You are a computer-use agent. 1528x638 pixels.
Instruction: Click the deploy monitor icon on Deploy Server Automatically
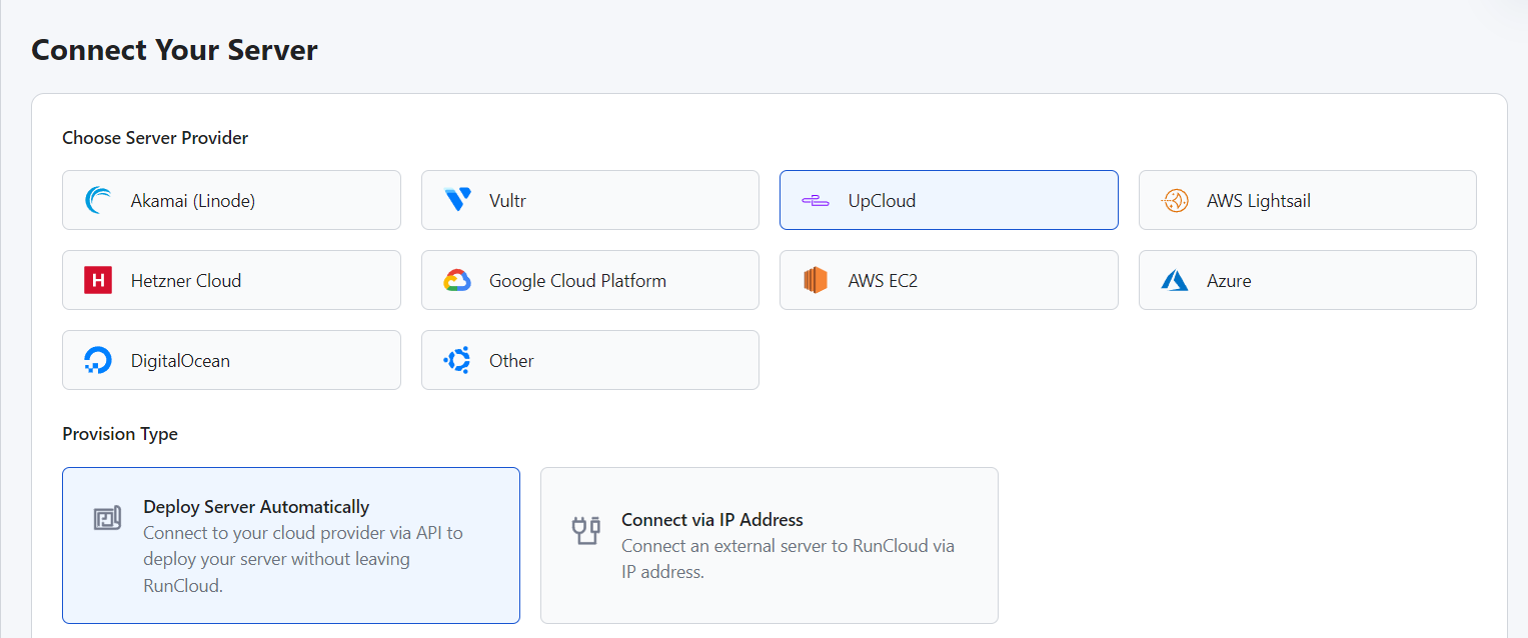107,519
